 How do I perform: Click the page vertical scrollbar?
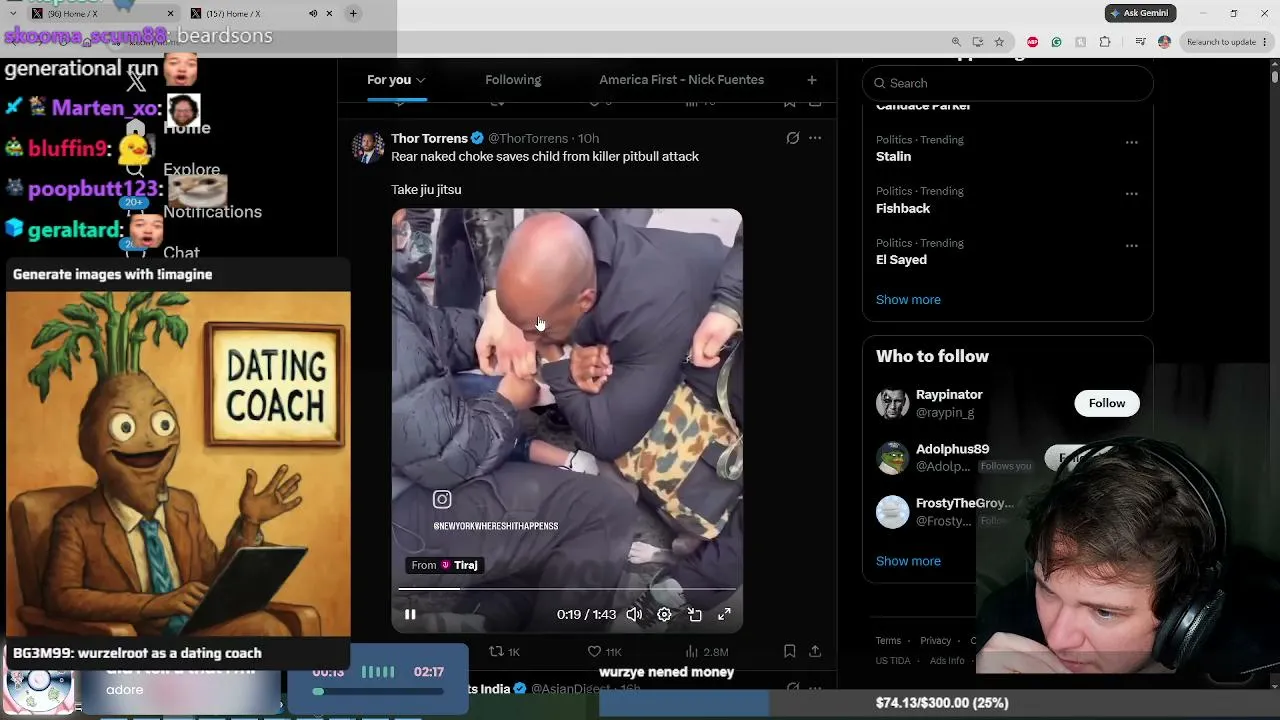[x=1275, y=76]
